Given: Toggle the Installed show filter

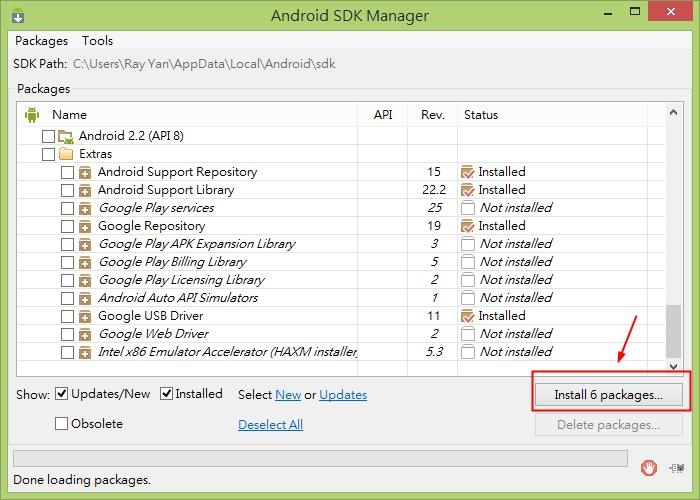Looking at the screenshot, I should click(x=167, y=394).
